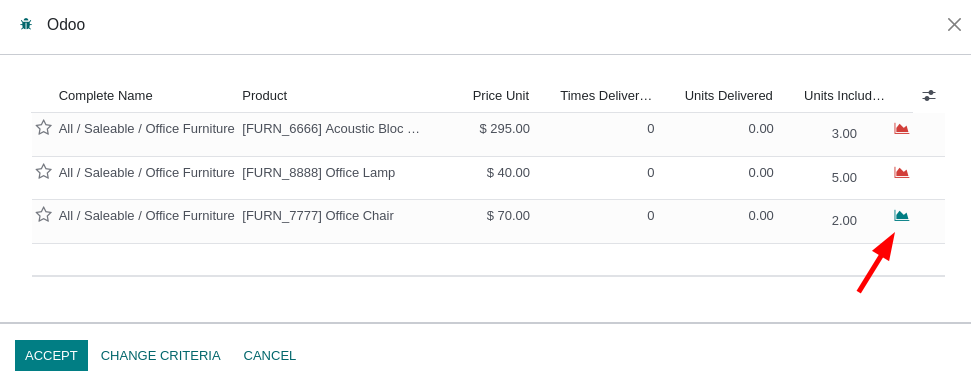The height and width of the screenshot is (383, 971).
Task: Open forecast chart icon for Office Lamp row
Action: (x=901, y=172)
